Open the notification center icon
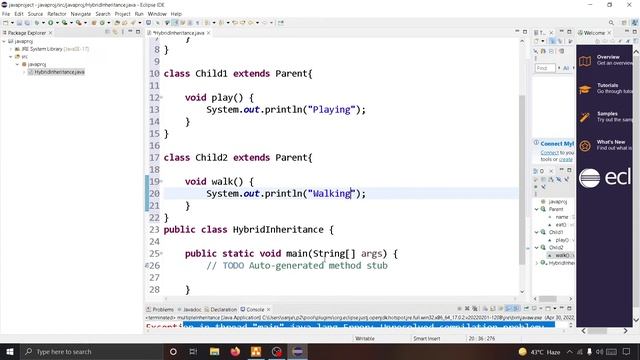 click(627, 351)
